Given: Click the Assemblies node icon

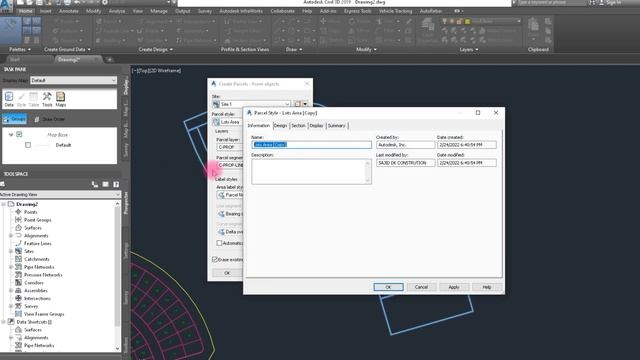Looking at the screenshot, I should tap(18, 290).
